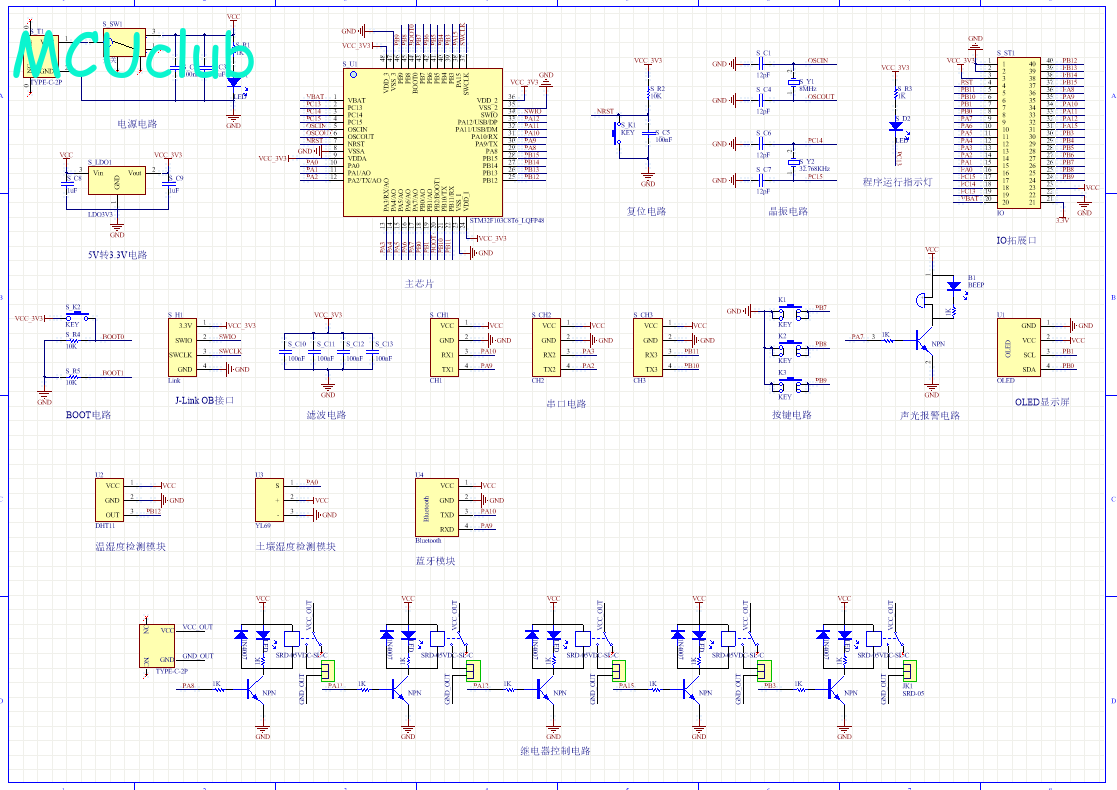
Task: Select the S_K2 BOOT KEY switch
Action: (x=76, y=315)
